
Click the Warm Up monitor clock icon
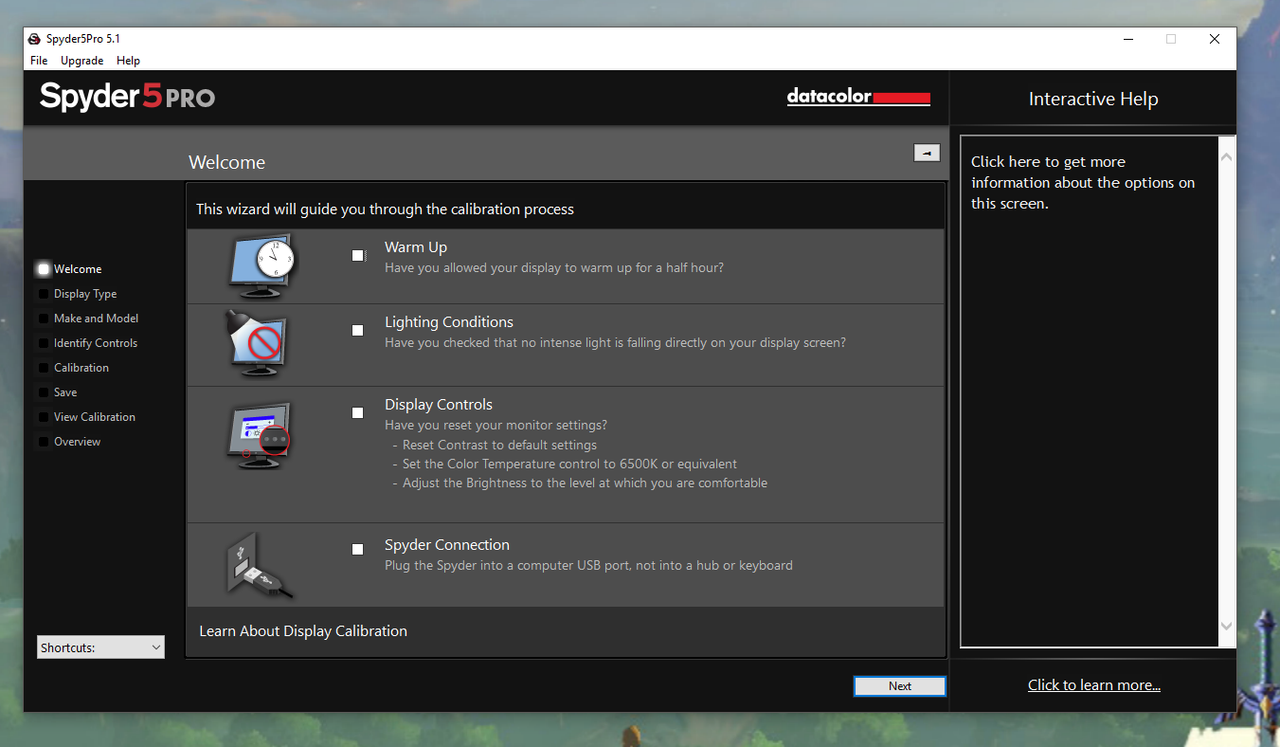pos(263,266)
